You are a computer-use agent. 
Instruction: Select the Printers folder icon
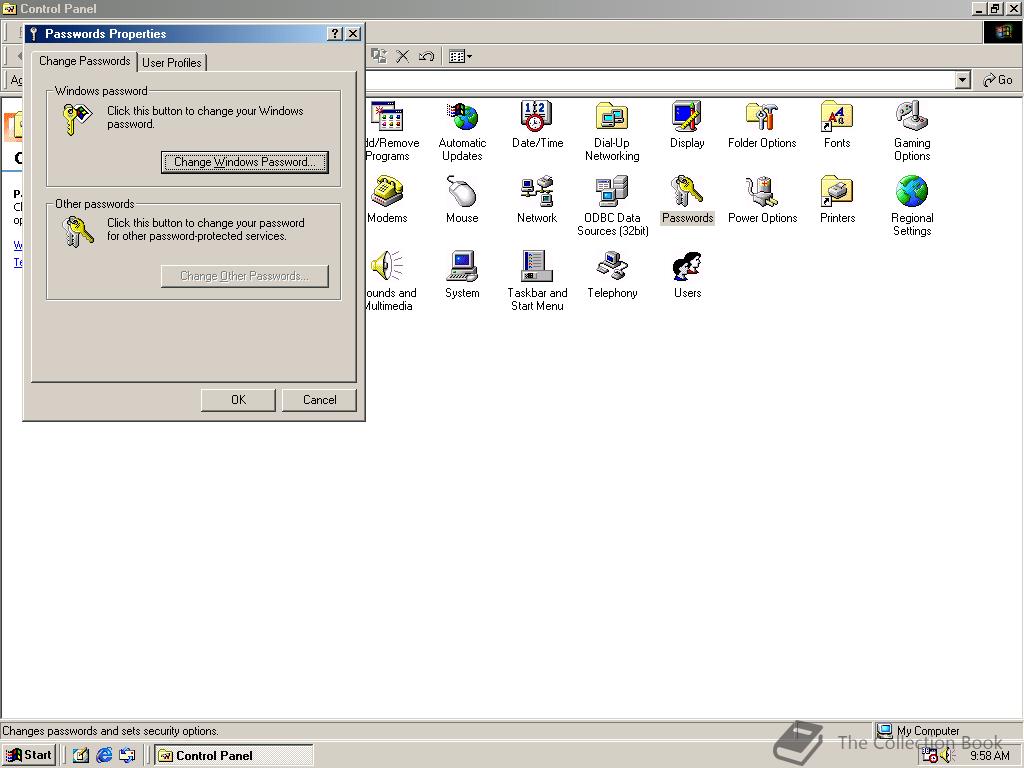837,192
